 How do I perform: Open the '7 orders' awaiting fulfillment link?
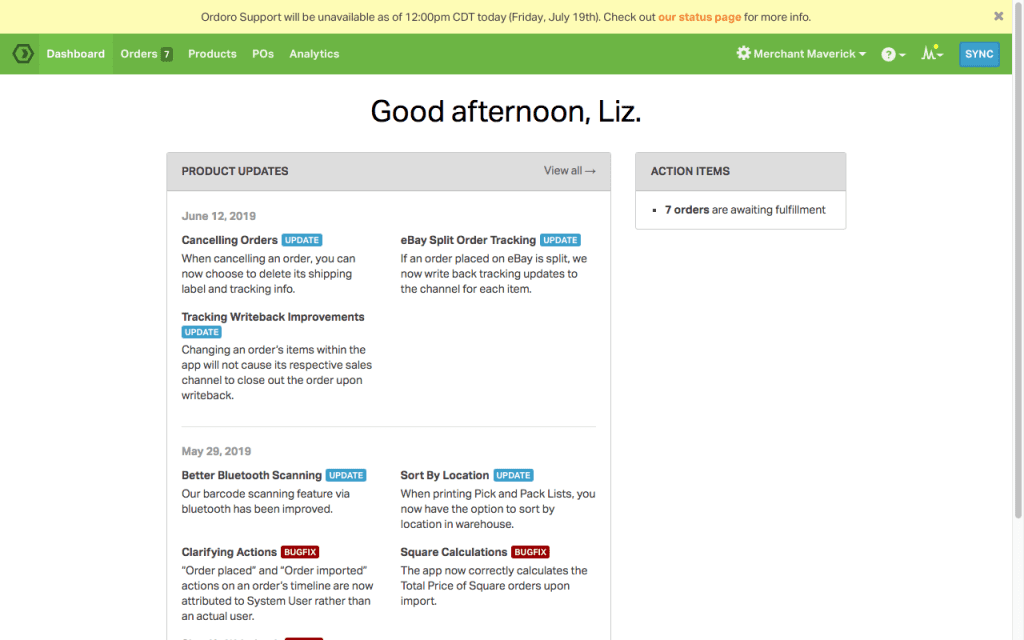[x=687, y=210]
